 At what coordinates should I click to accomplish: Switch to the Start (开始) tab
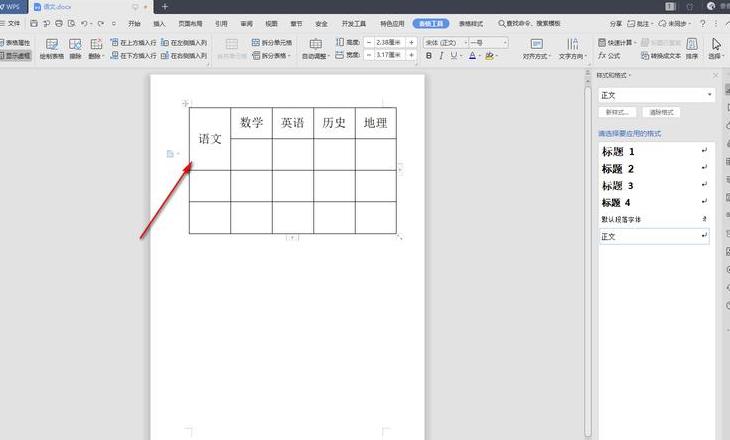pos(134,23)
